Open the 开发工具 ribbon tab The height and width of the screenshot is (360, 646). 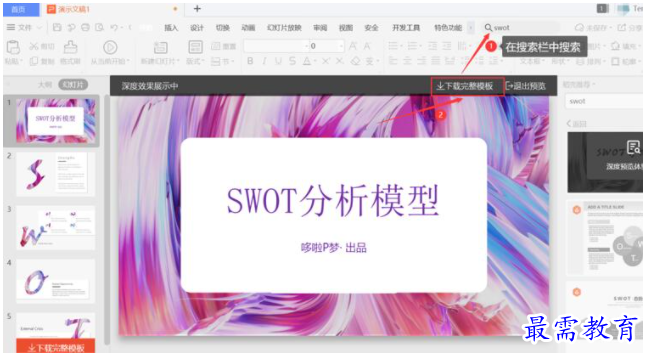406,28
